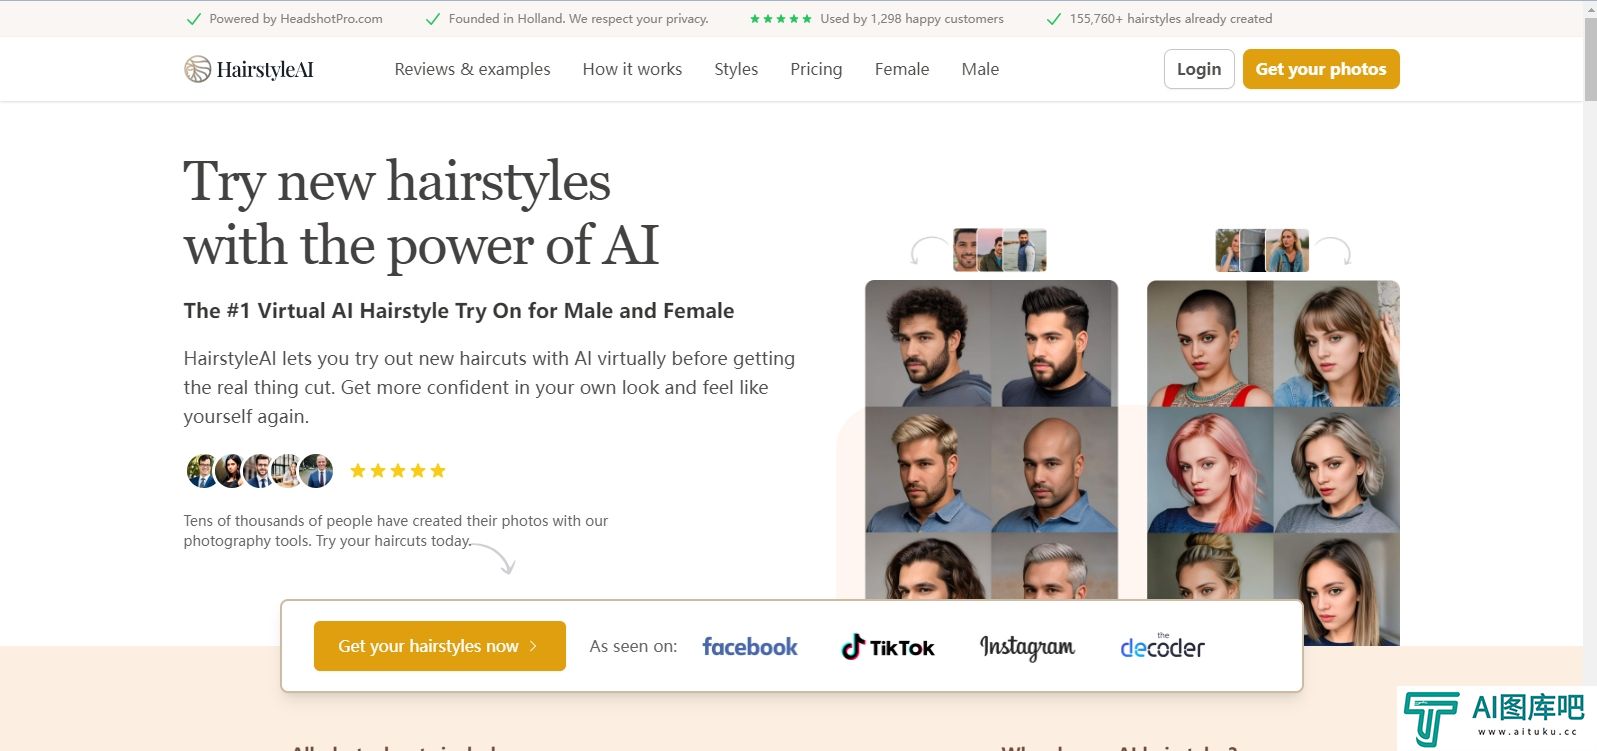
Task: Click the pink-haired woman hairstyle image
Action: point(1210,470)
